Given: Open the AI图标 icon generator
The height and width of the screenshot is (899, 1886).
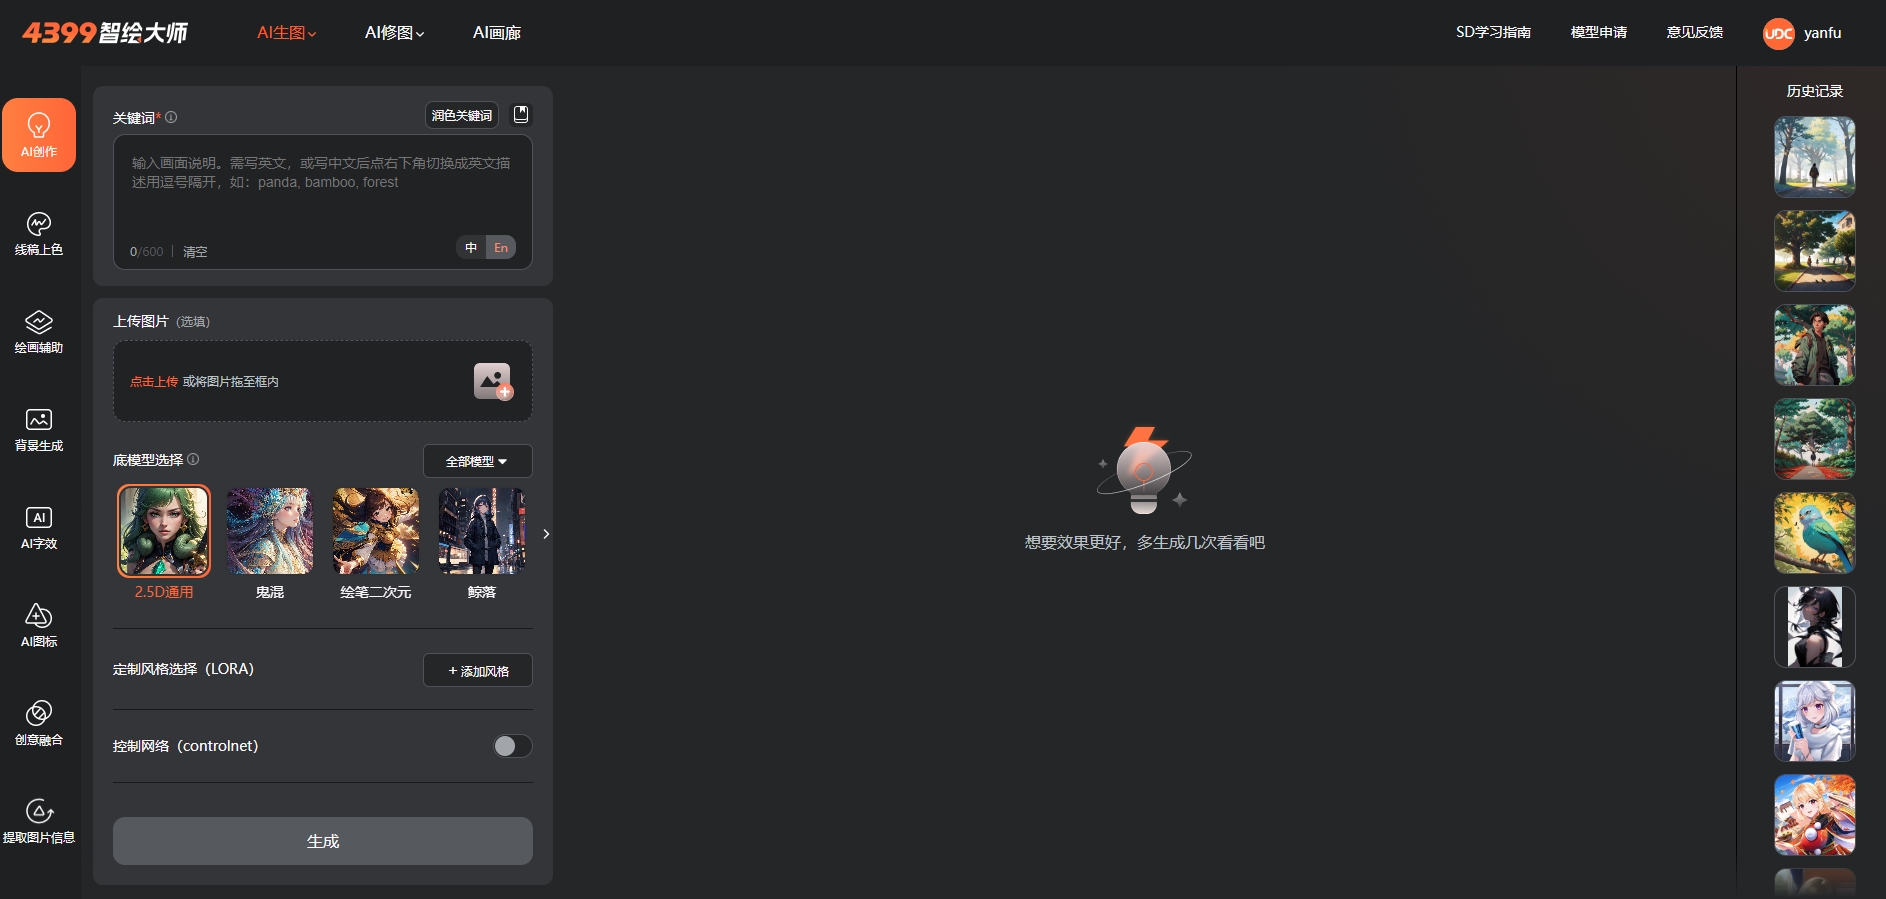Looking at the screenshot, I should tap(39, 625).
